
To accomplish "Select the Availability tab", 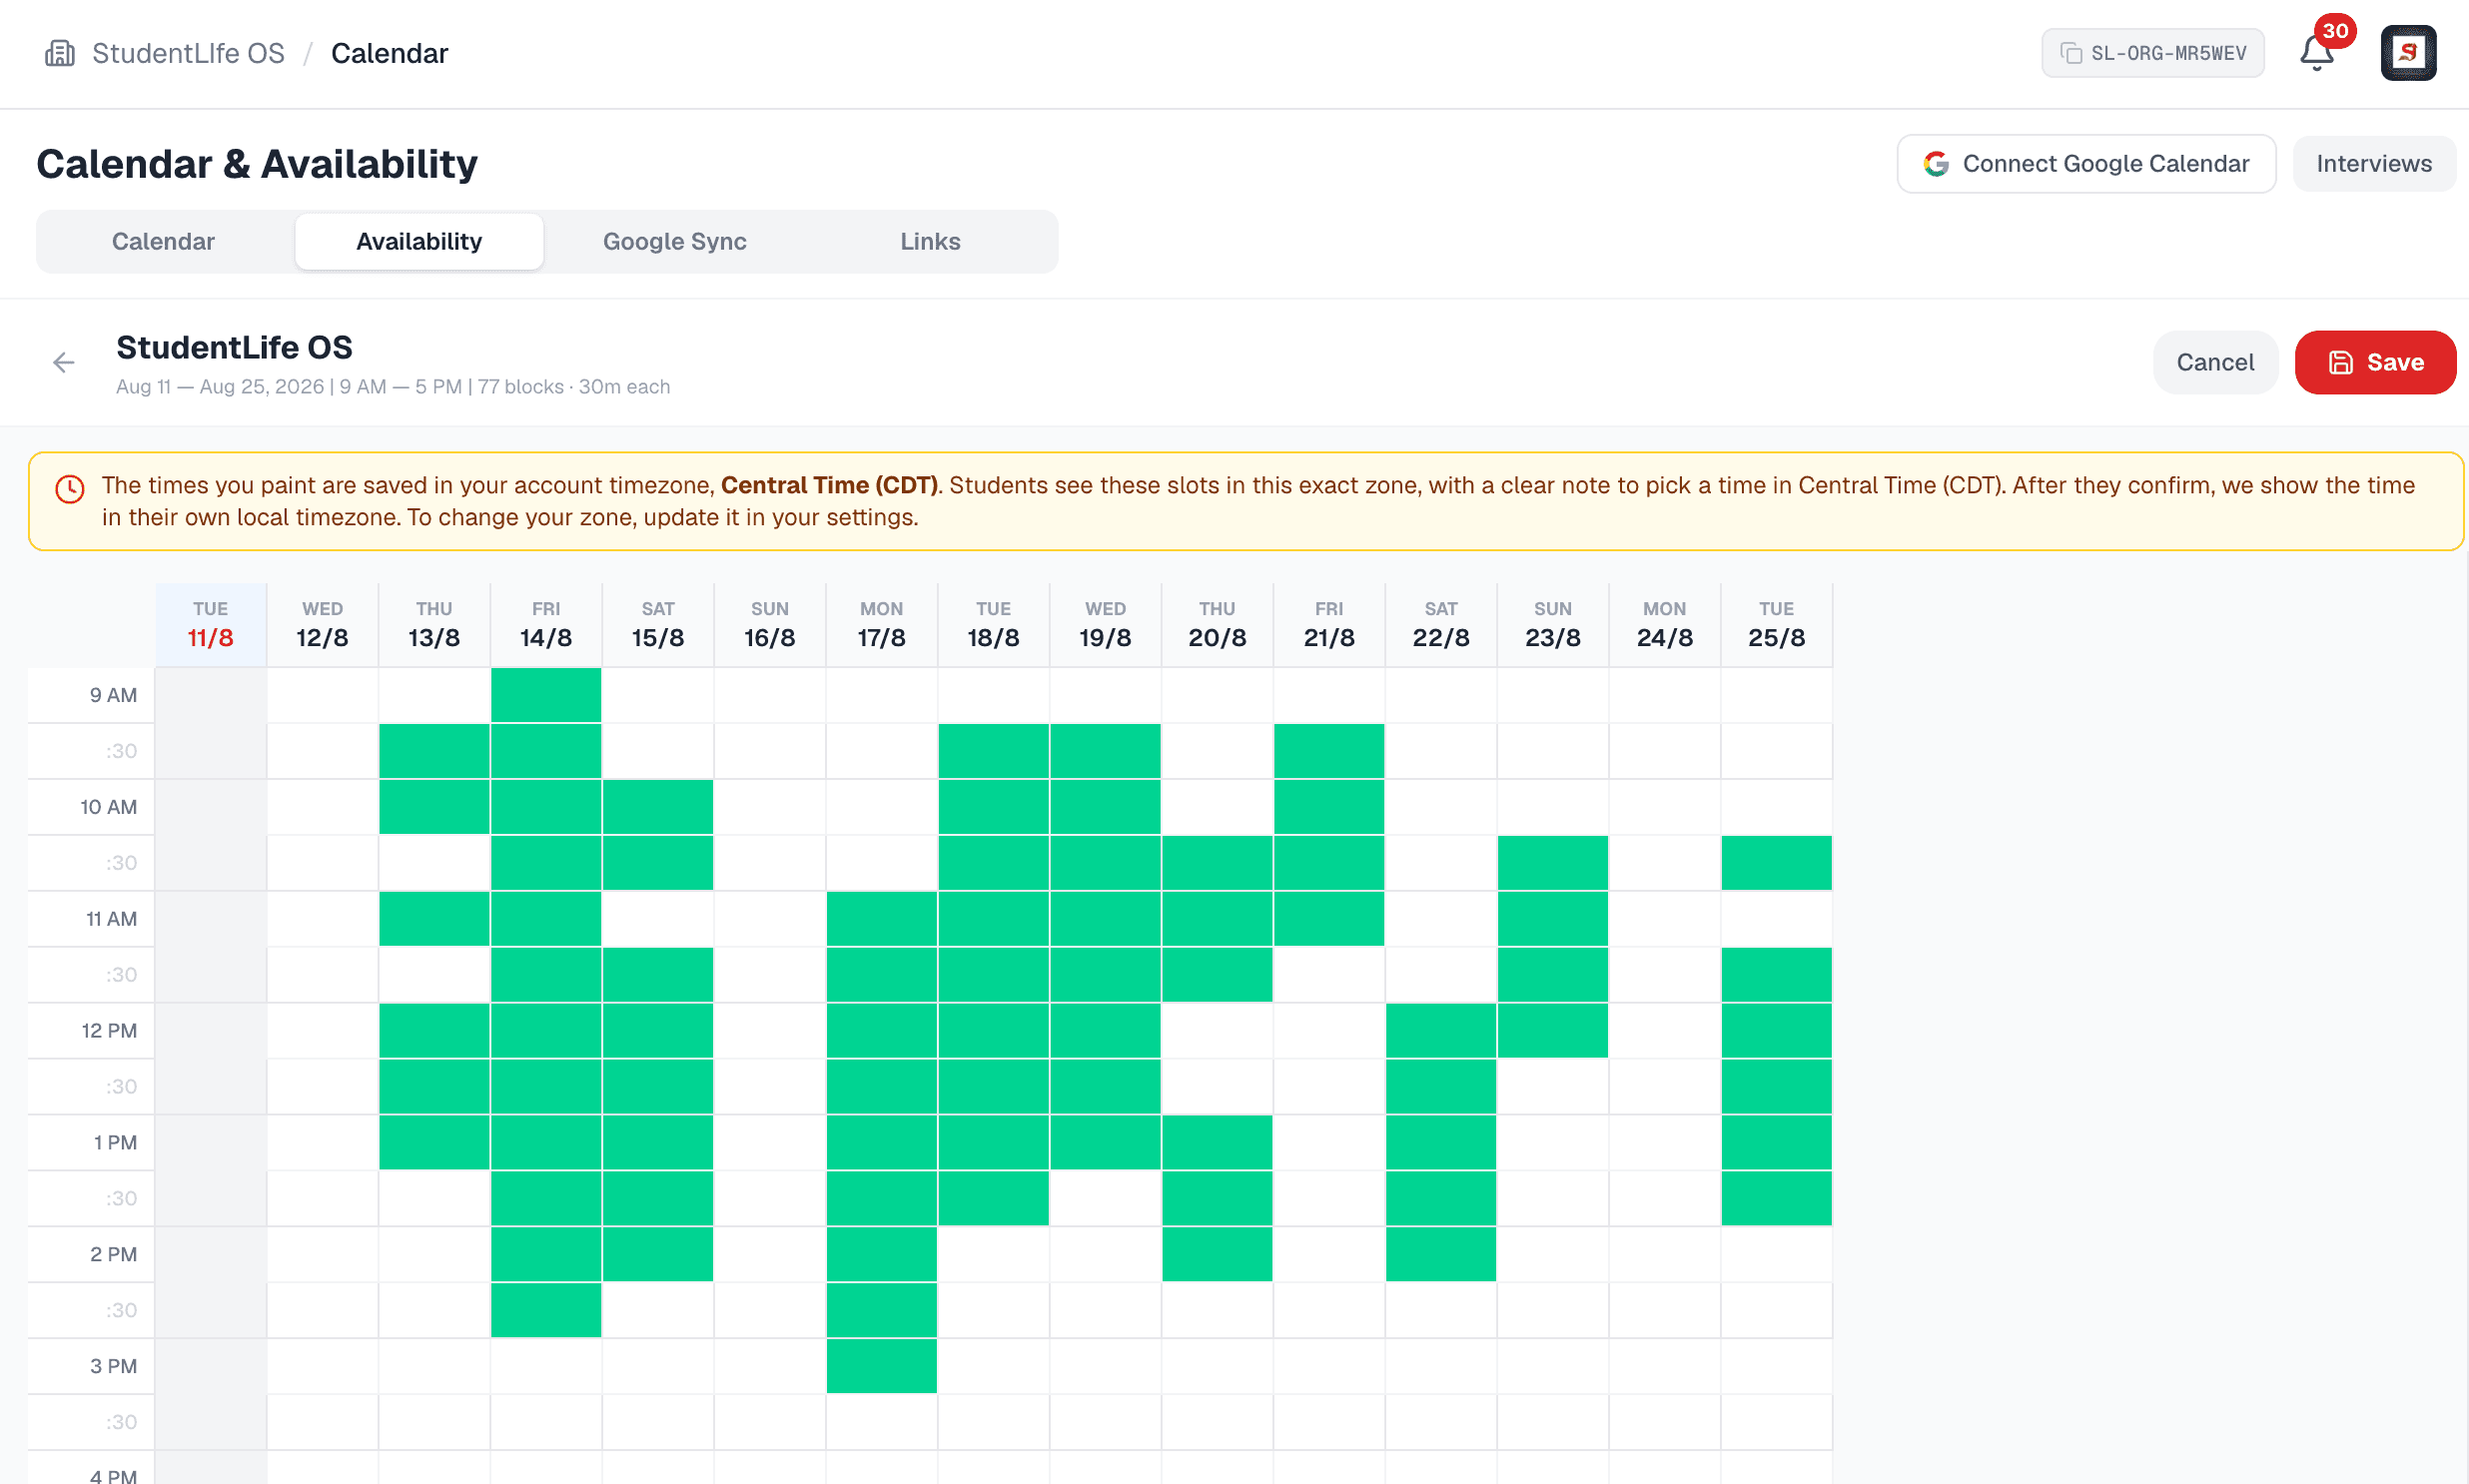I will [419, 241].
